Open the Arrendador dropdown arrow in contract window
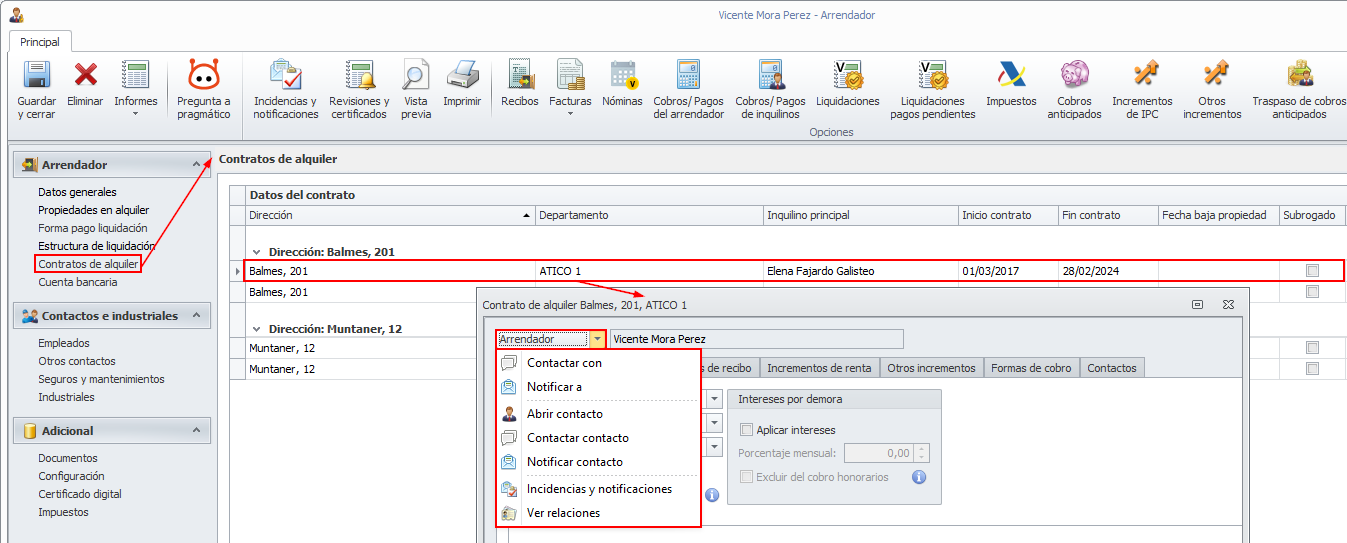 [x=596, y=339]
